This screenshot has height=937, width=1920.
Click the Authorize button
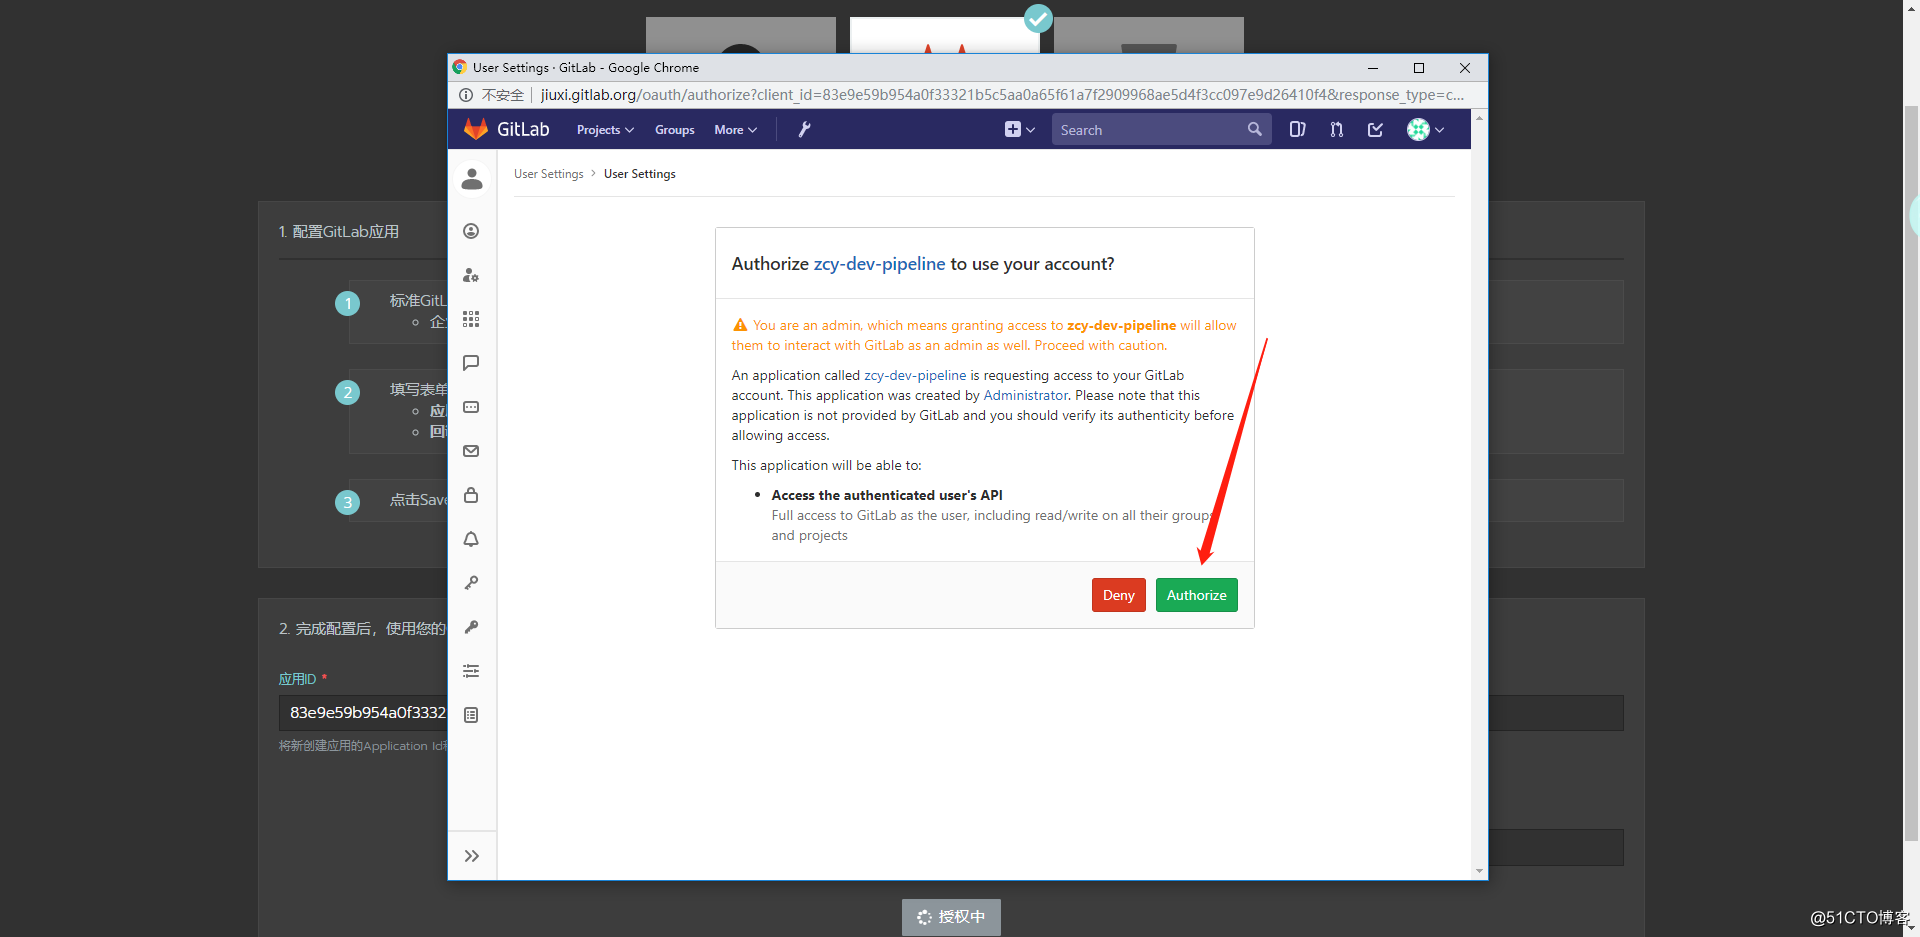[1196, 595]
